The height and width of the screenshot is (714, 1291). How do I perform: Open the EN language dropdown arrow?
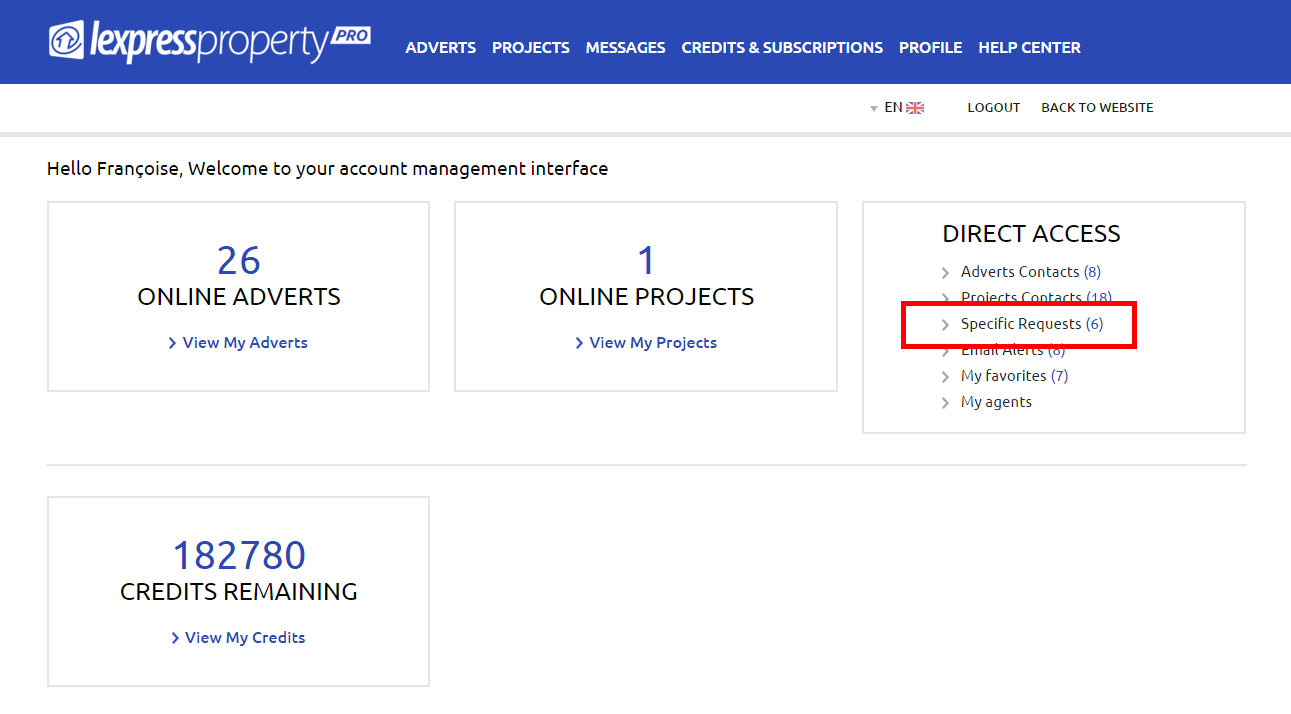(874, 108)
